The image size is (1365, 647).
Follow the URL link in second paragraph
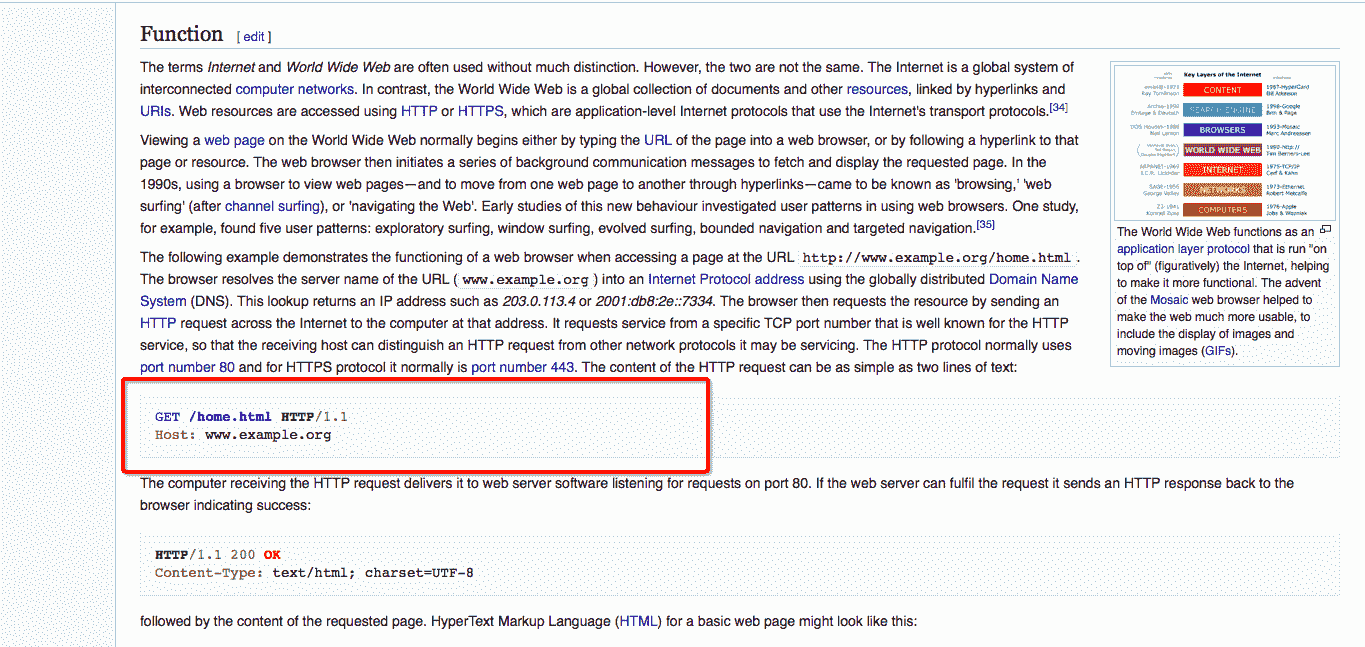pyautogui.click(x=657, y=140)
